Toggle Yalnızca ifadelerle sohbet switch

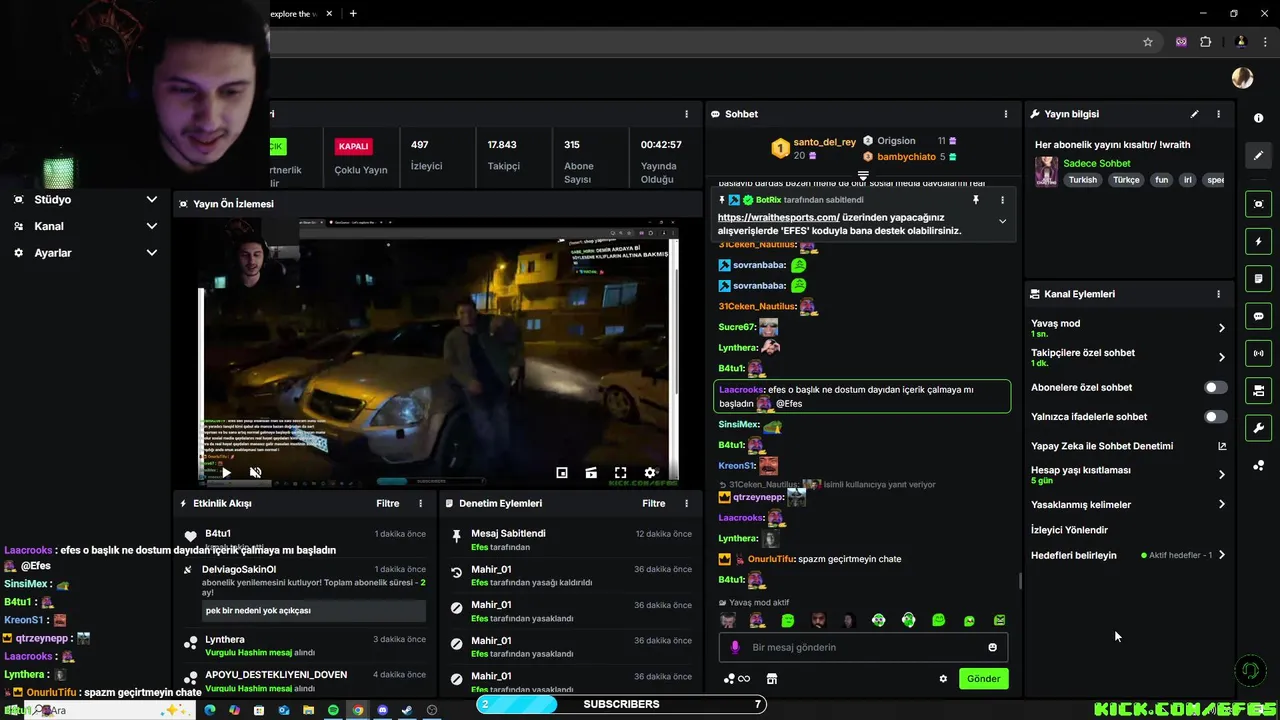coord(1215,416)
